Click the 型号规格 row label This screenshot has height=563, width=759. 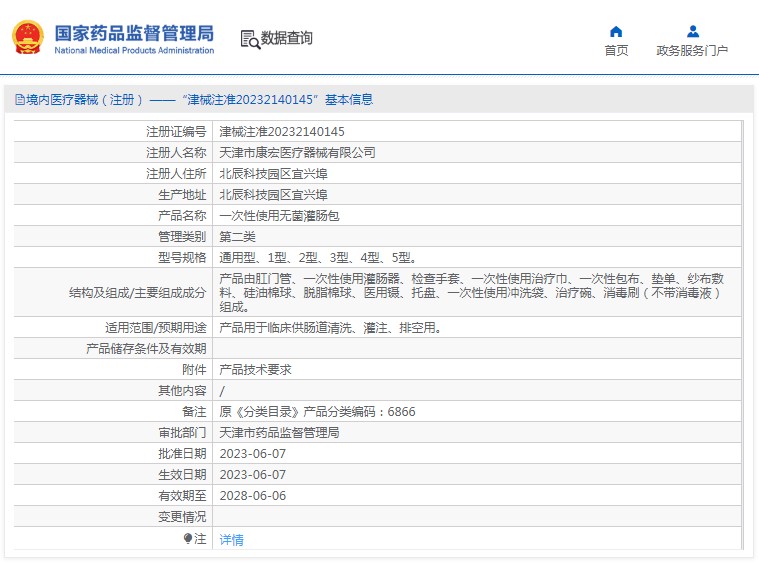coord(182,258)
